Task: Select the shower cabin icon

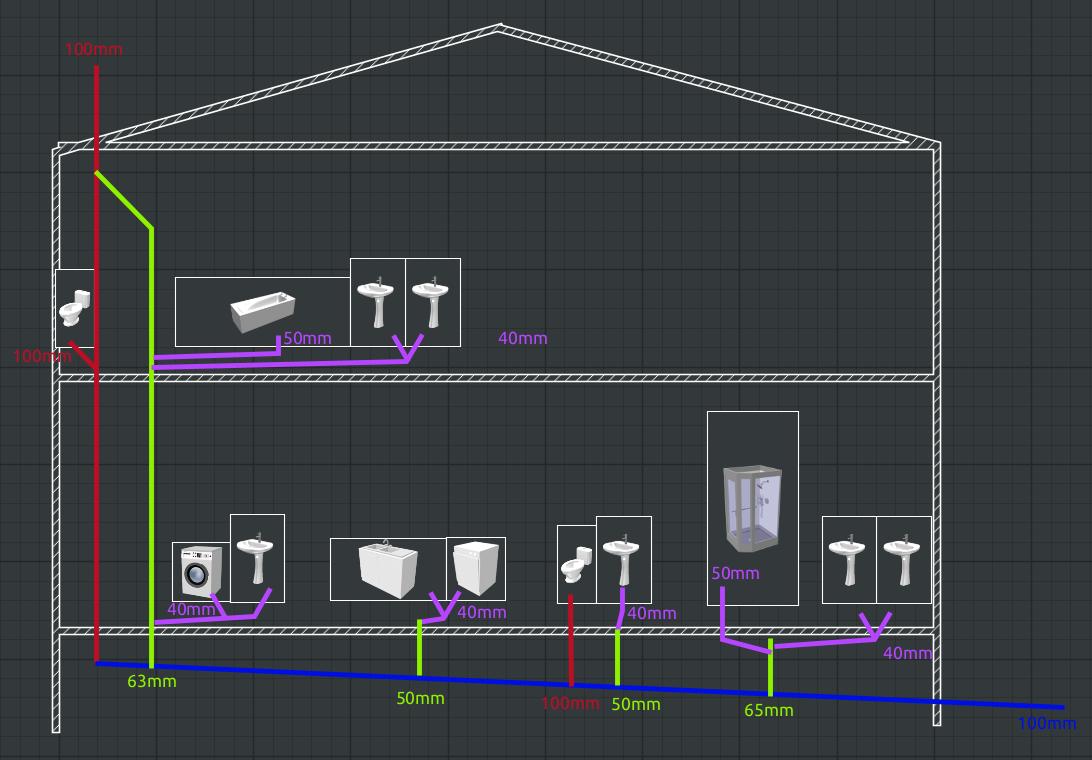Action: tap(752, 508)
